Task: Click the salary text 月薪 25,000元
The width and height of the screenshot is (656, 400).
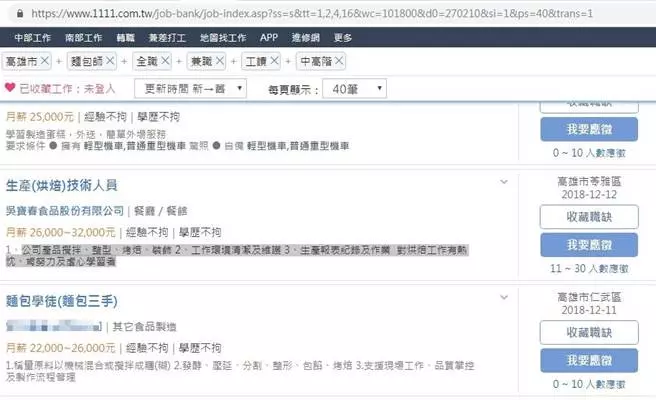Action: click(40, 117)
